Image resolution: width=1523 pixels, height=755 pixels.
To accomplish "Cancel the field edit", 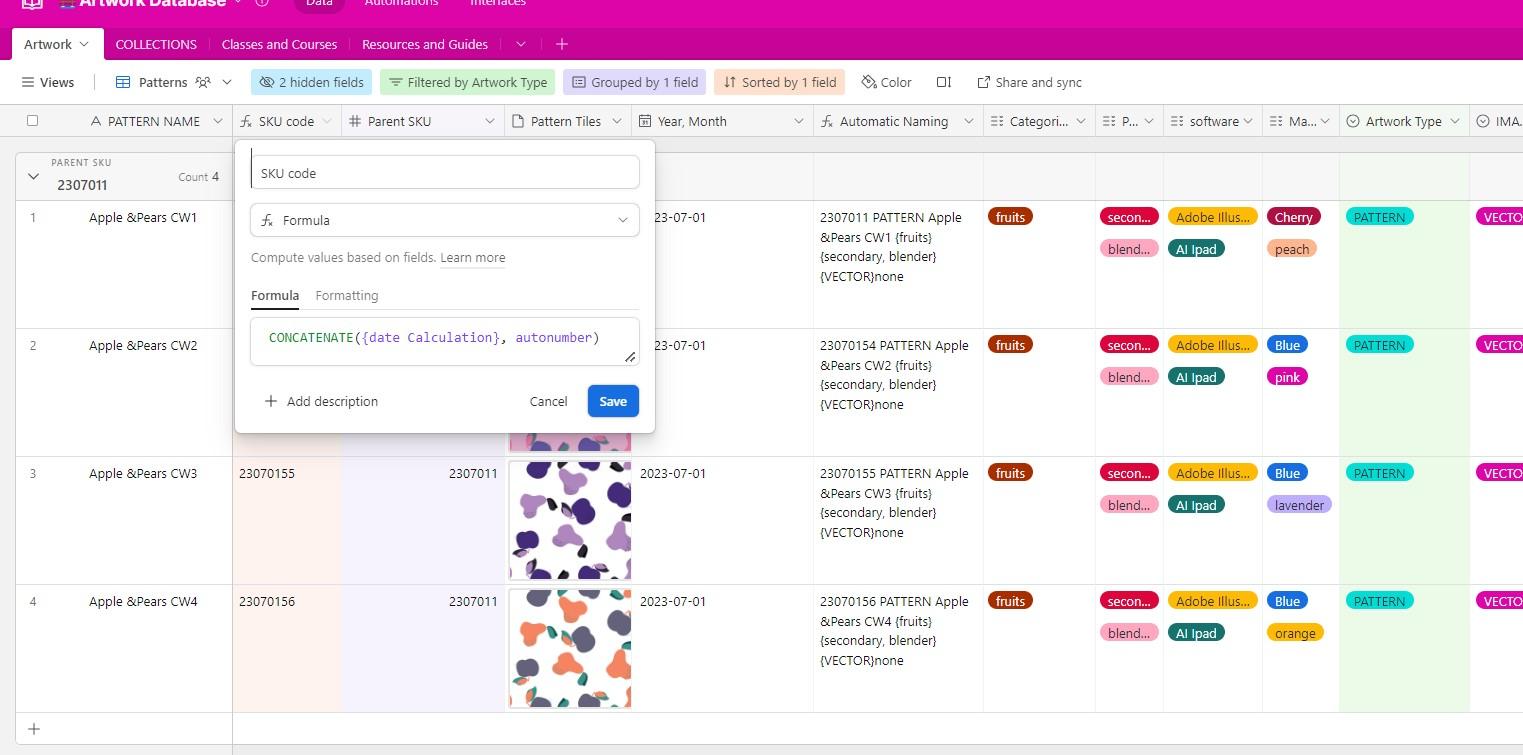I will click(x=548, y=401).
